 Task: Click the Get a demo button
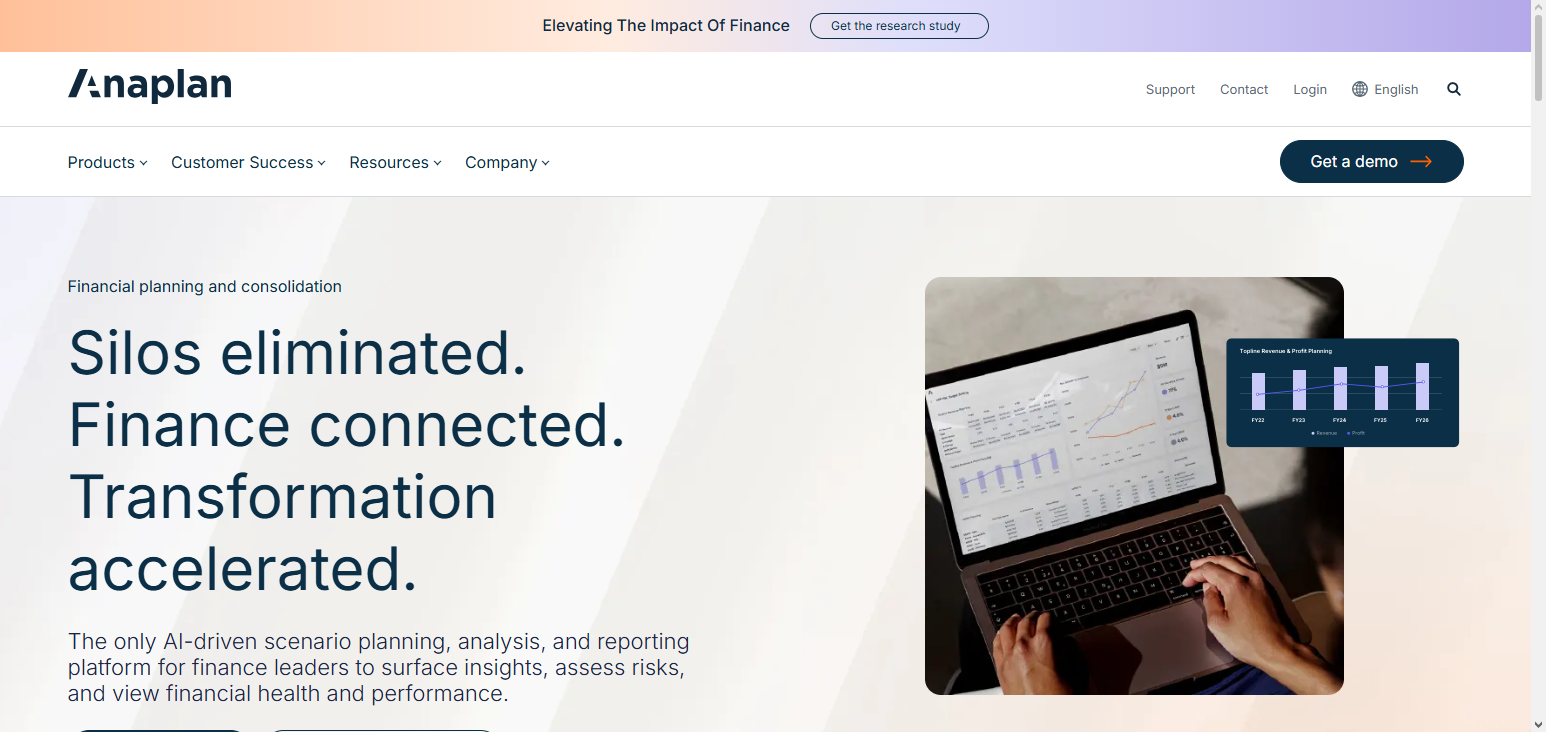tap(1371, 161)
